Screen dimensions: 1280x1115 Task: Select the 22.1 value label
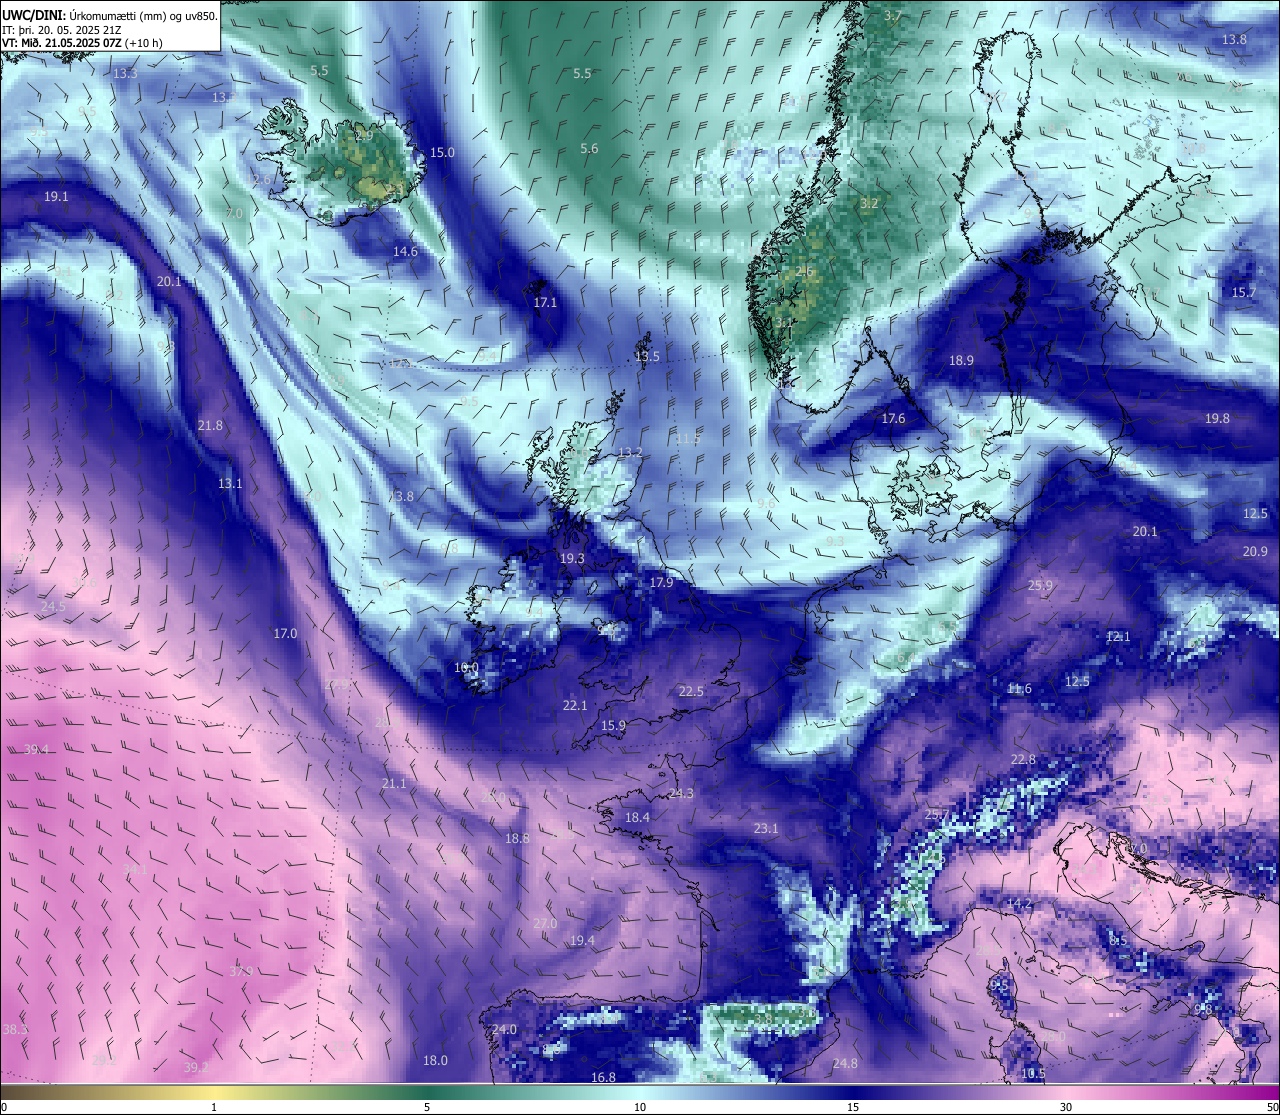[575, 706]
